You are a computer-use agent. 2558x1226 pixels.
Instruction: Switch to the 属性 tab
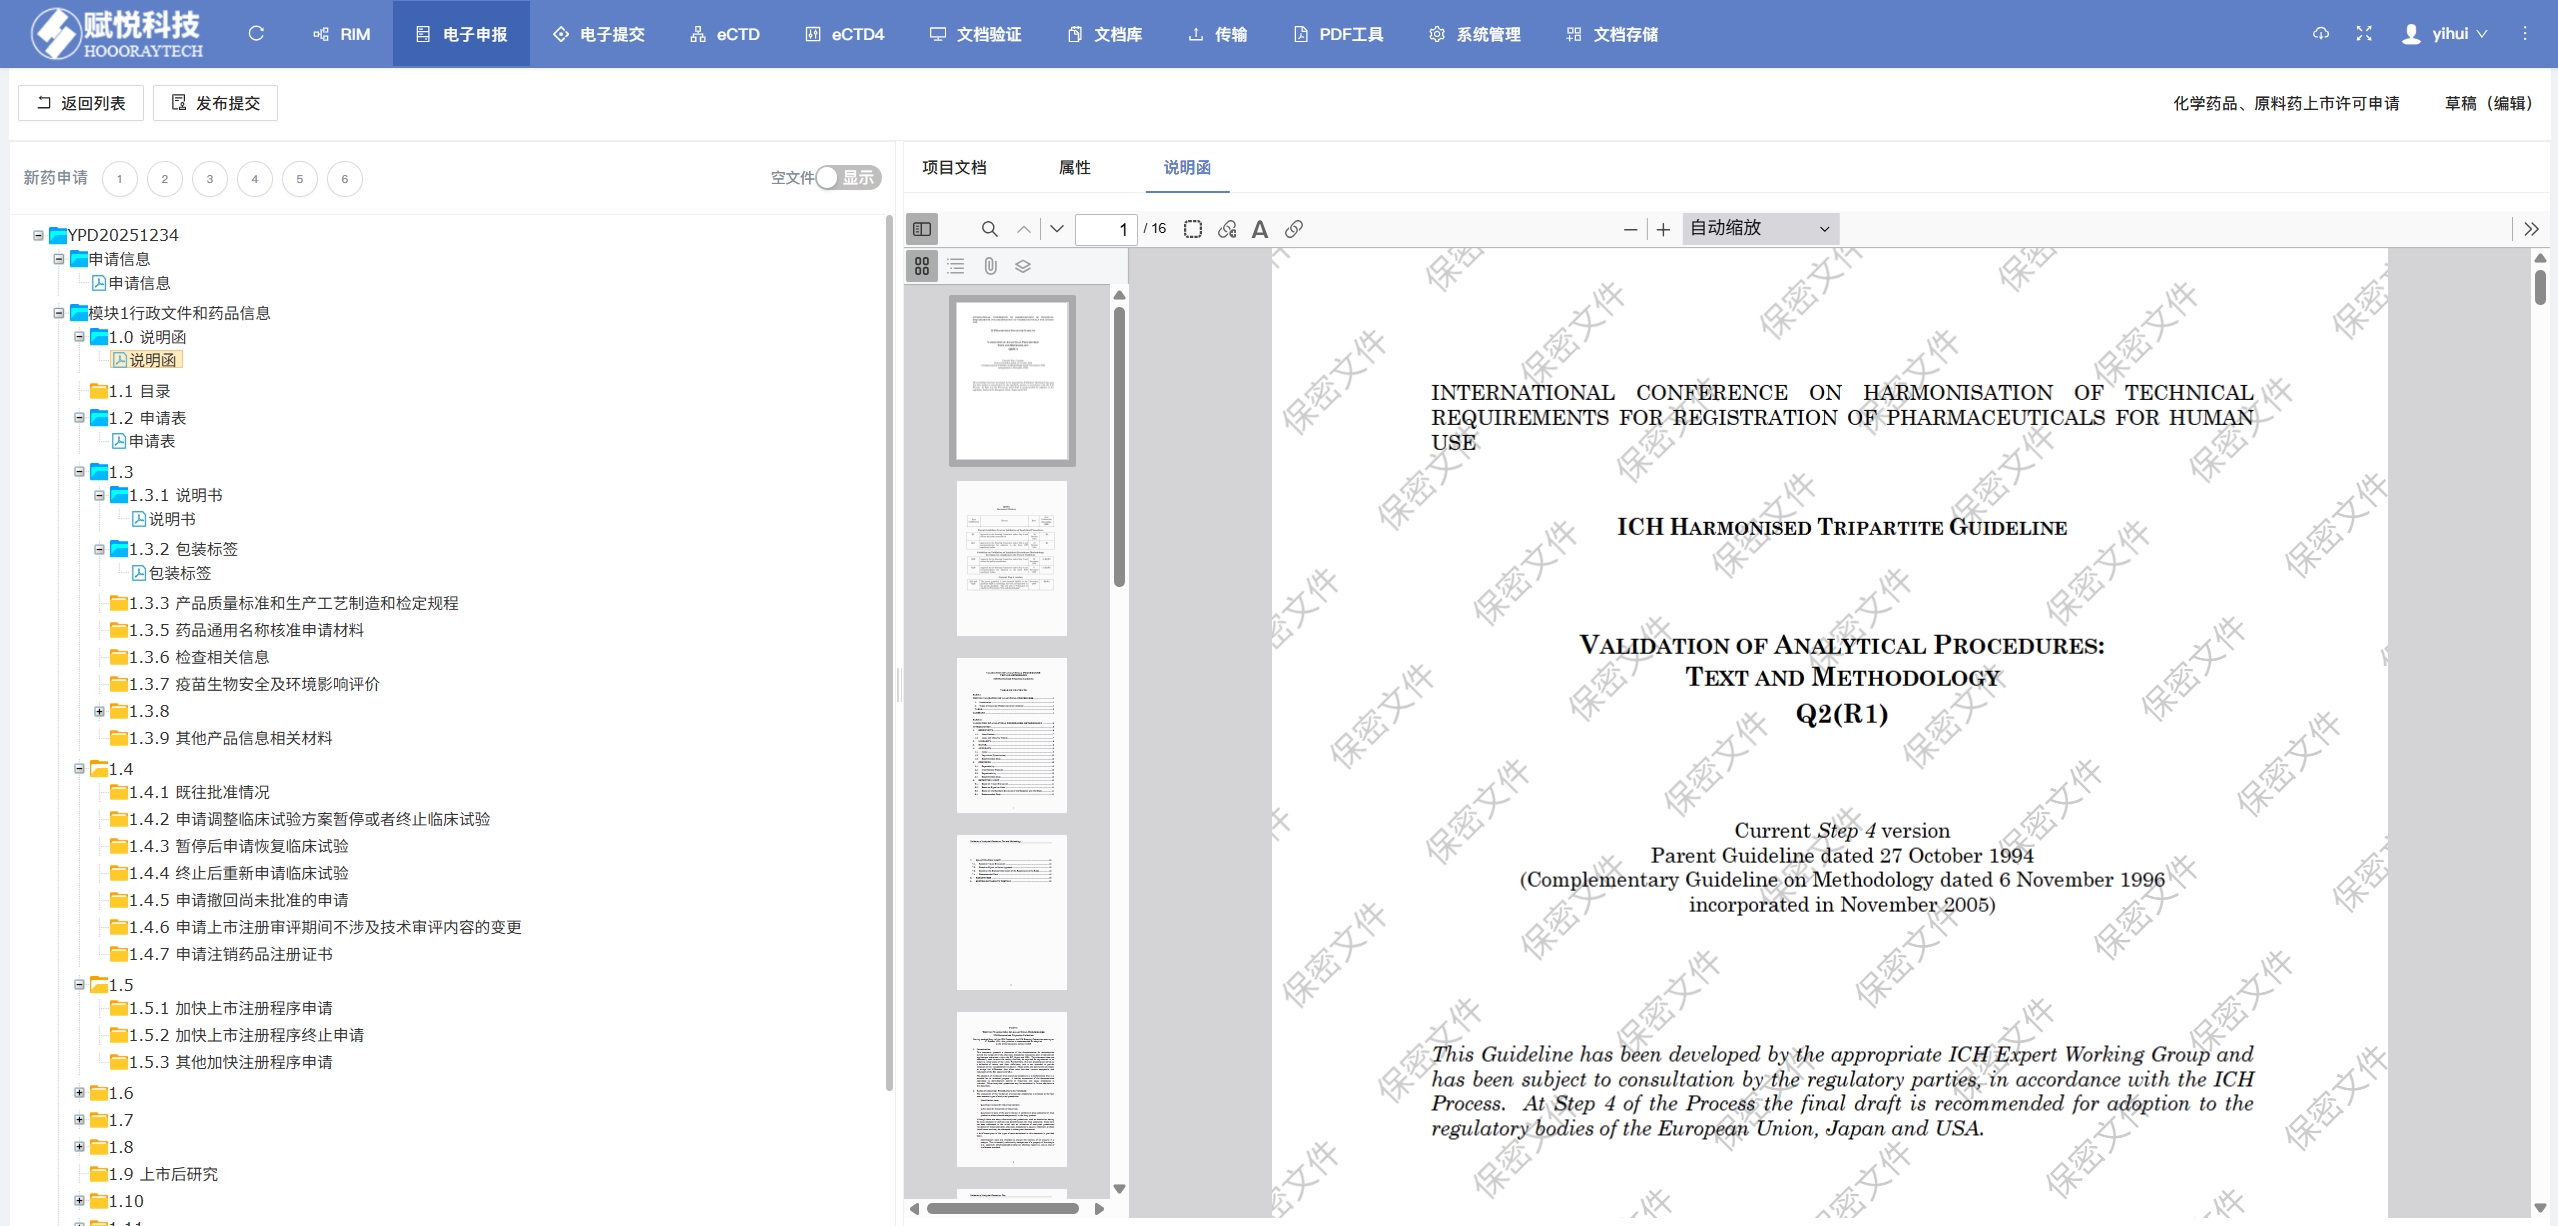[x=1074, y=167]
